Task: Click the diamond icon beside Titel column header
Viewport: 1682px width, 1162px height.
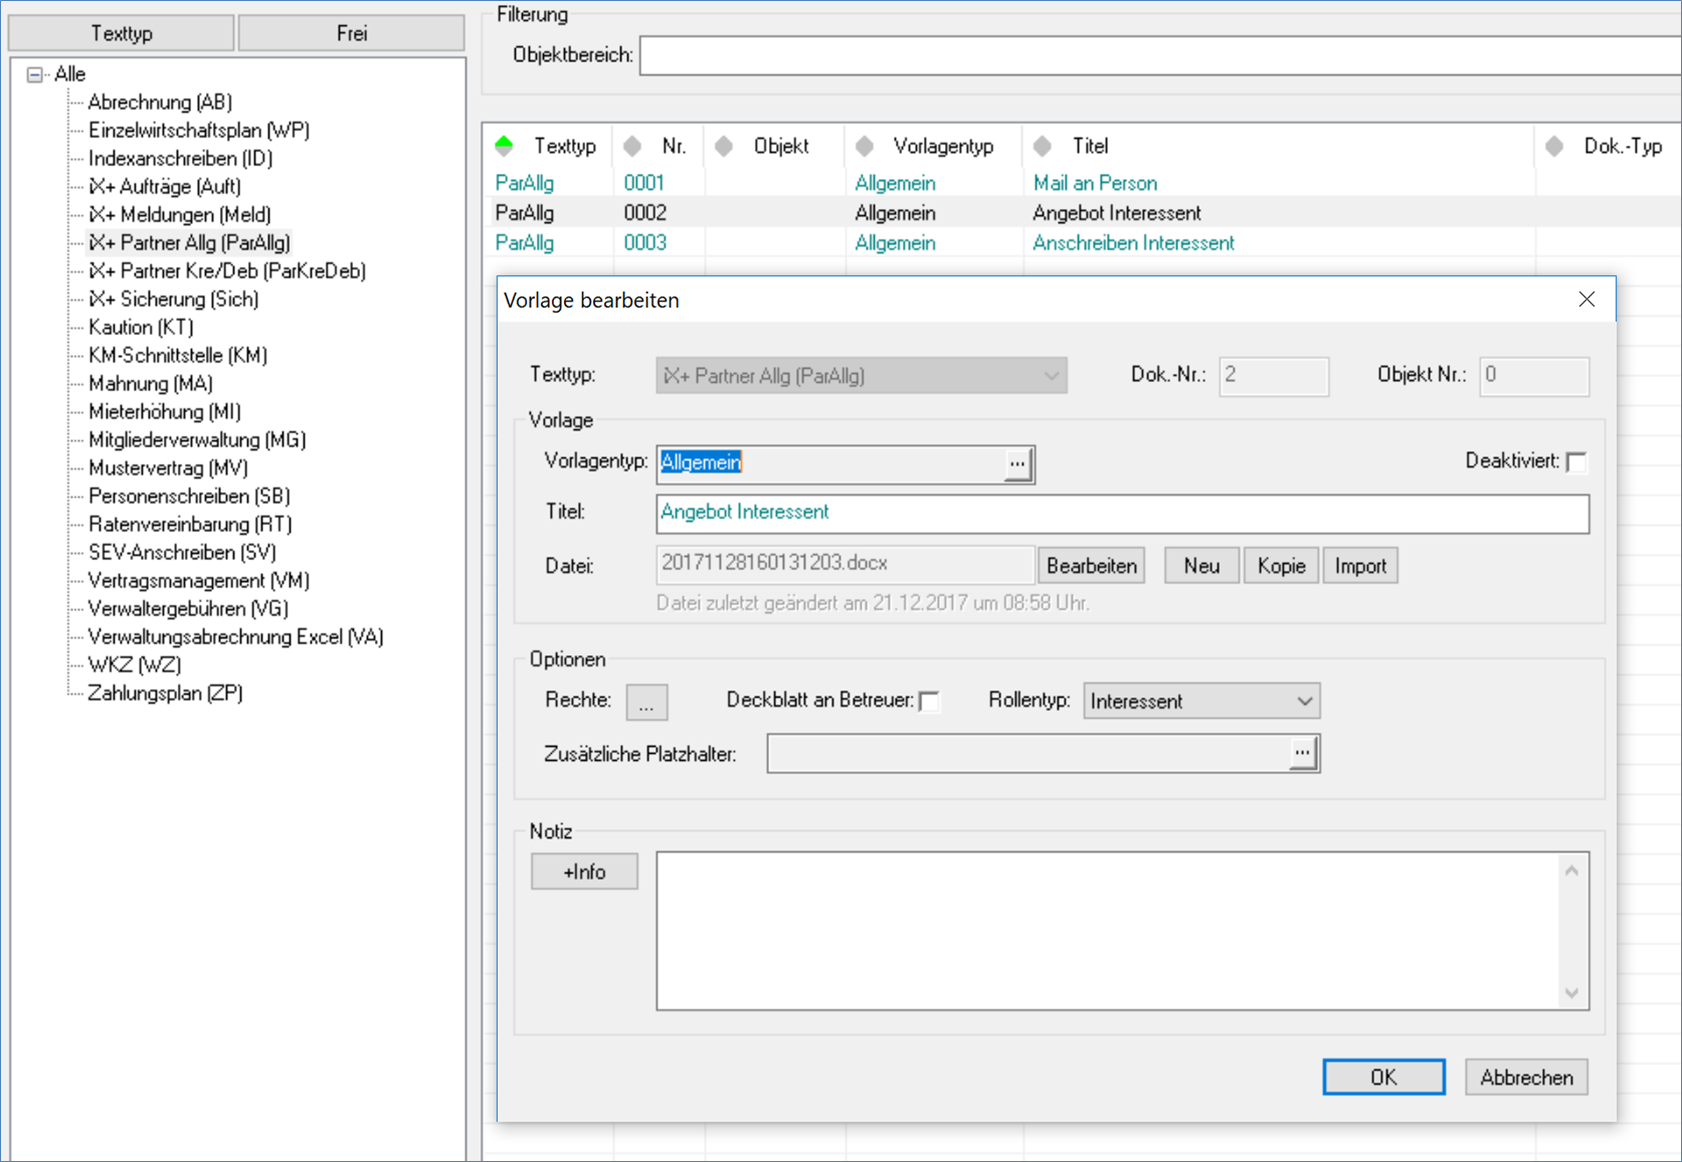Action: [1043, 146]
